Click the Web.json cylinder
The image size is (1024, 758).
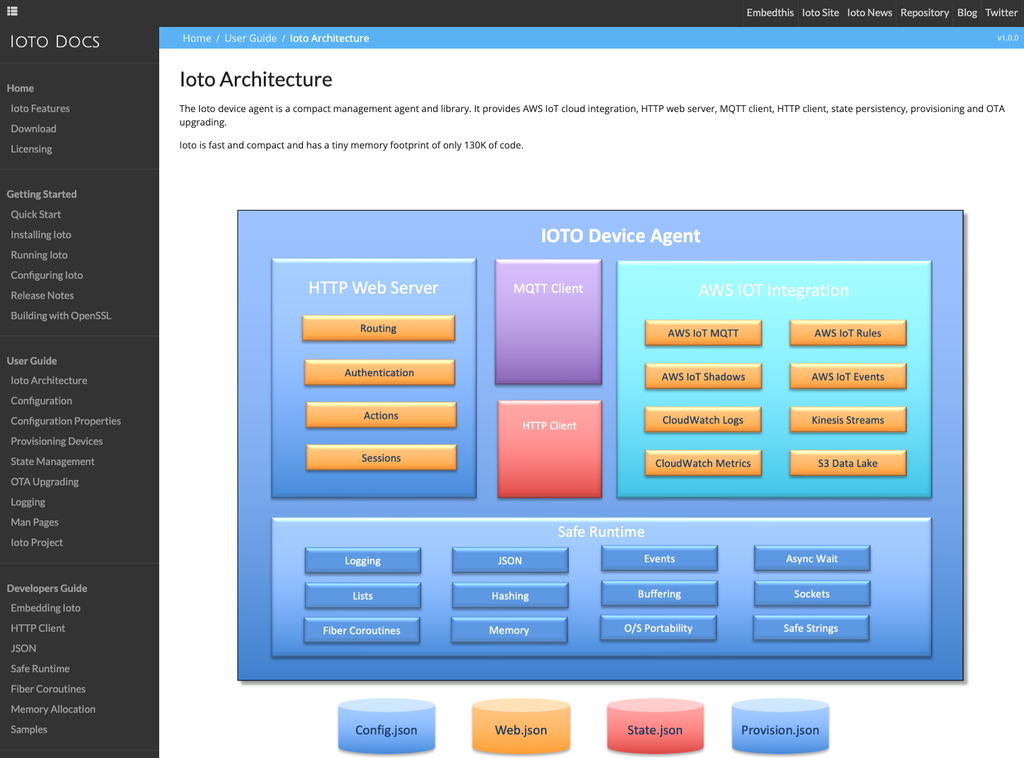click(521, 726)
